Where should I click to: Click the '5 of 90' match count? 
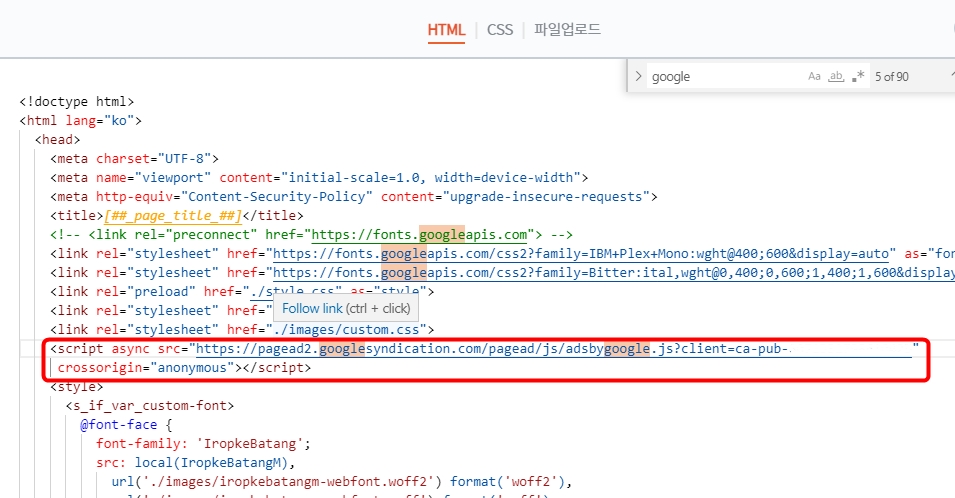pyautogui.click(x=892, y=77)
